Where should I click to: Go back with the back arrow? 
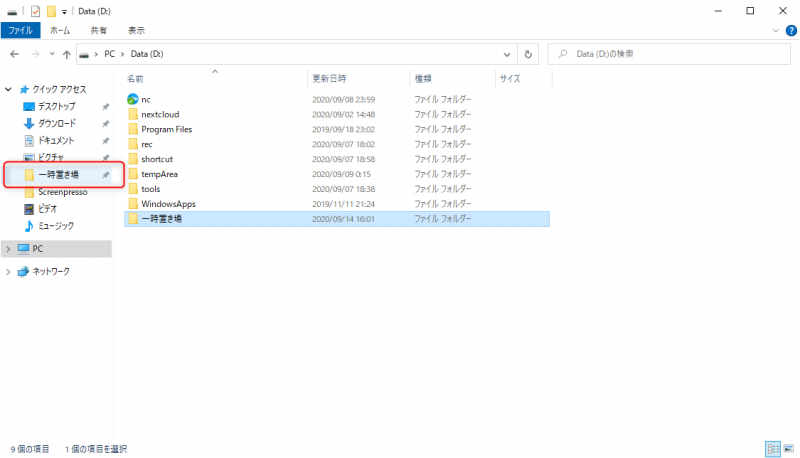tap(14, 54)
